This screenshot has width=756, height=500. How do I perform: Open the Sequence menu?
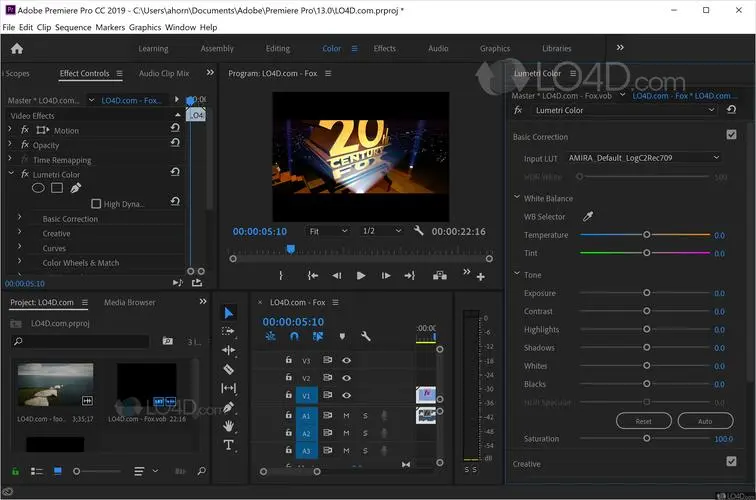[x=73, y=27]
